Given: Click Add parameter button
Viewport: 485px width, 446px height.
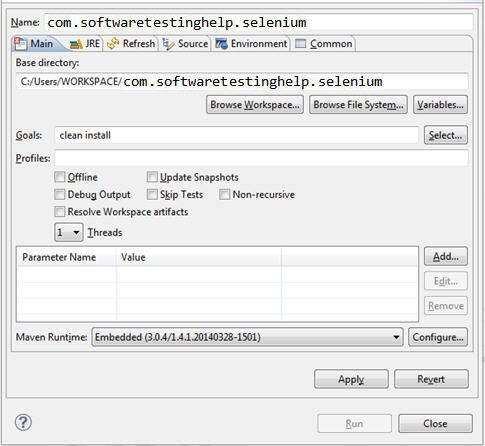Looking at the screenshot, I should click(x=446, y=256).
